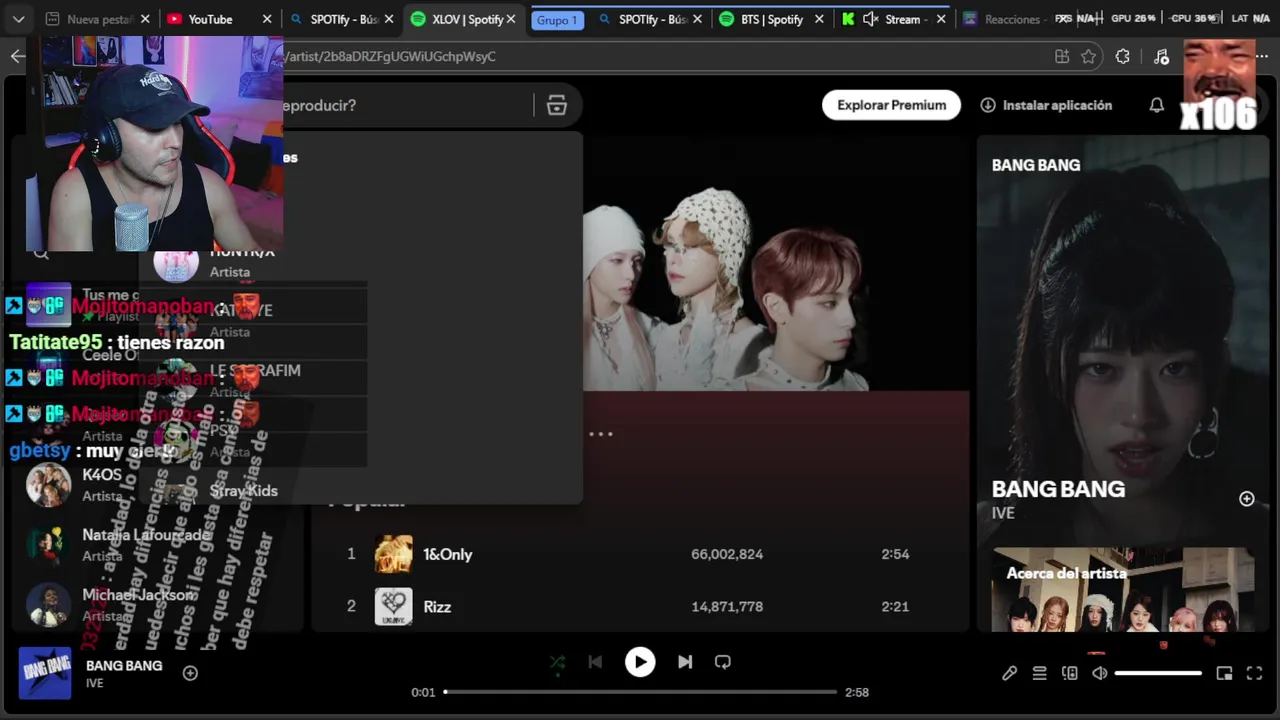Go to the previous track

[595, 662]
